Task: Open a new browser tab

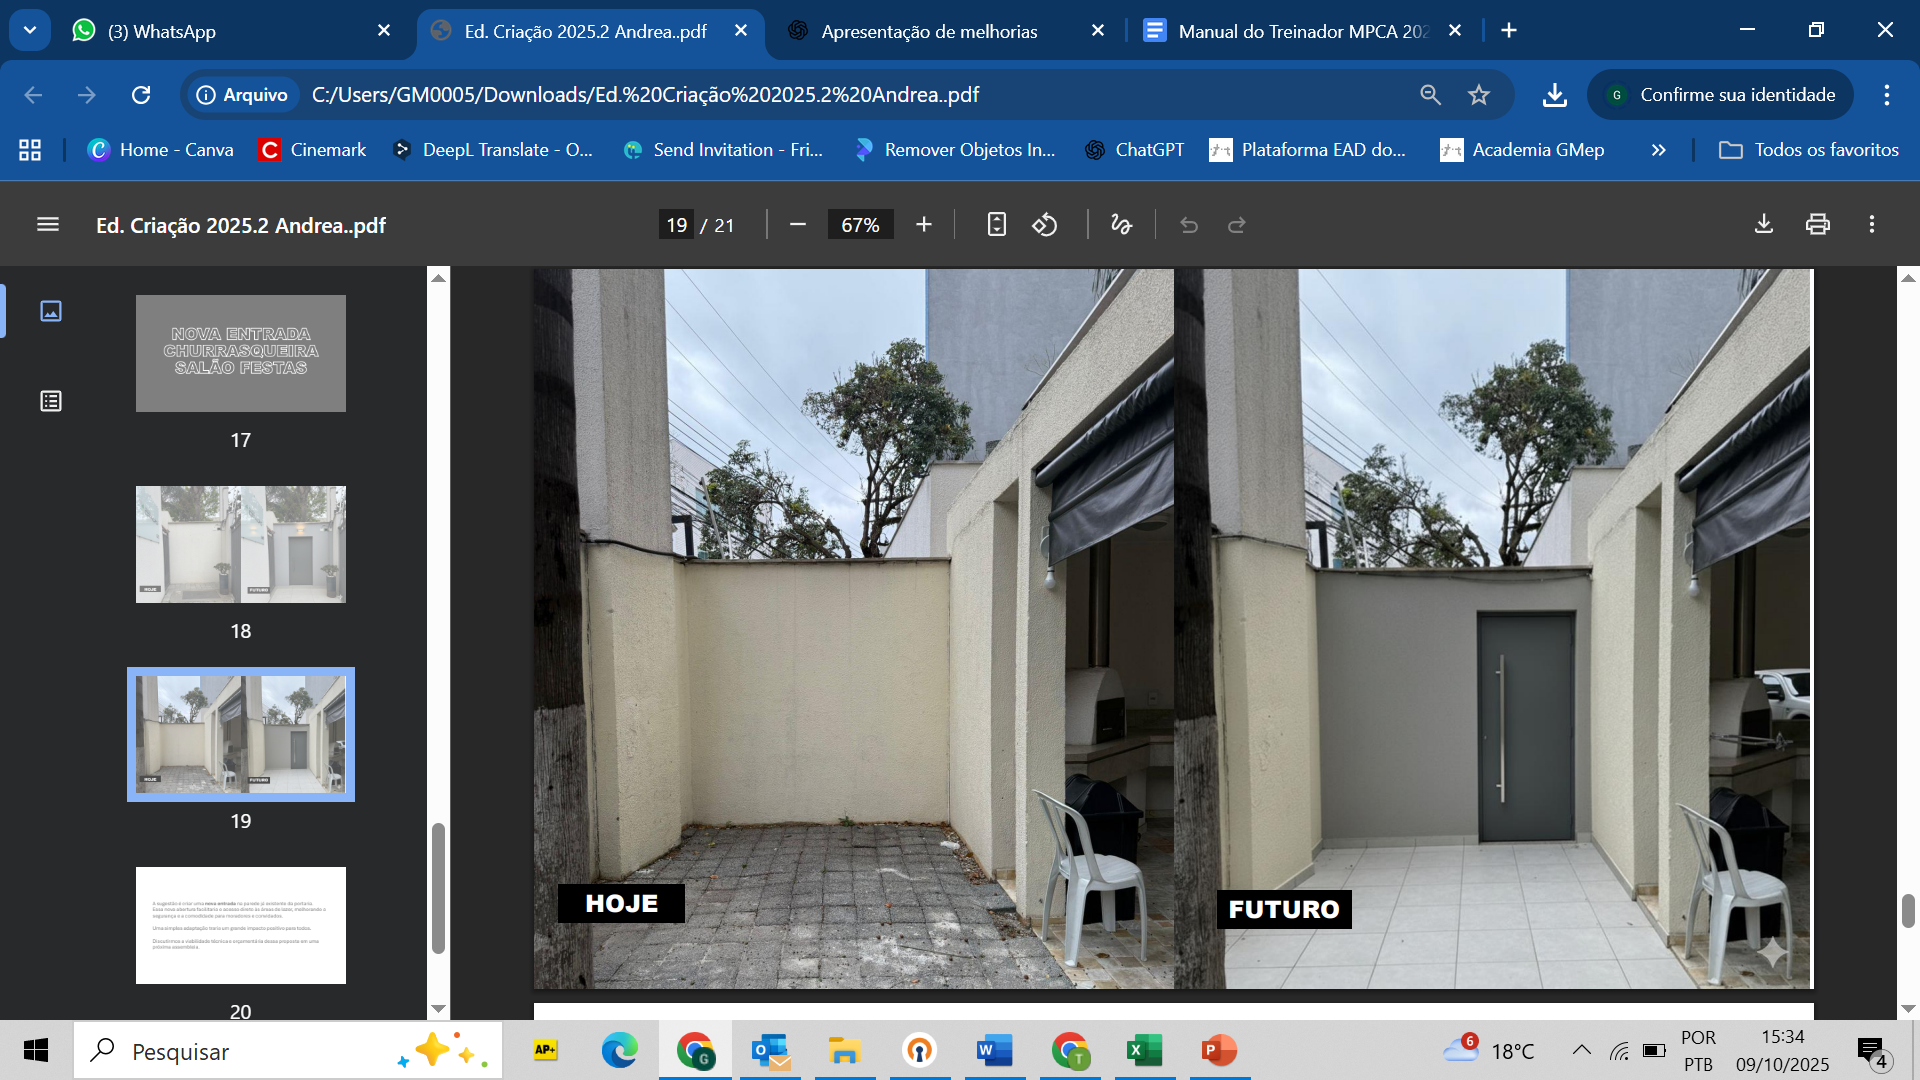Action: point(1509,31)
